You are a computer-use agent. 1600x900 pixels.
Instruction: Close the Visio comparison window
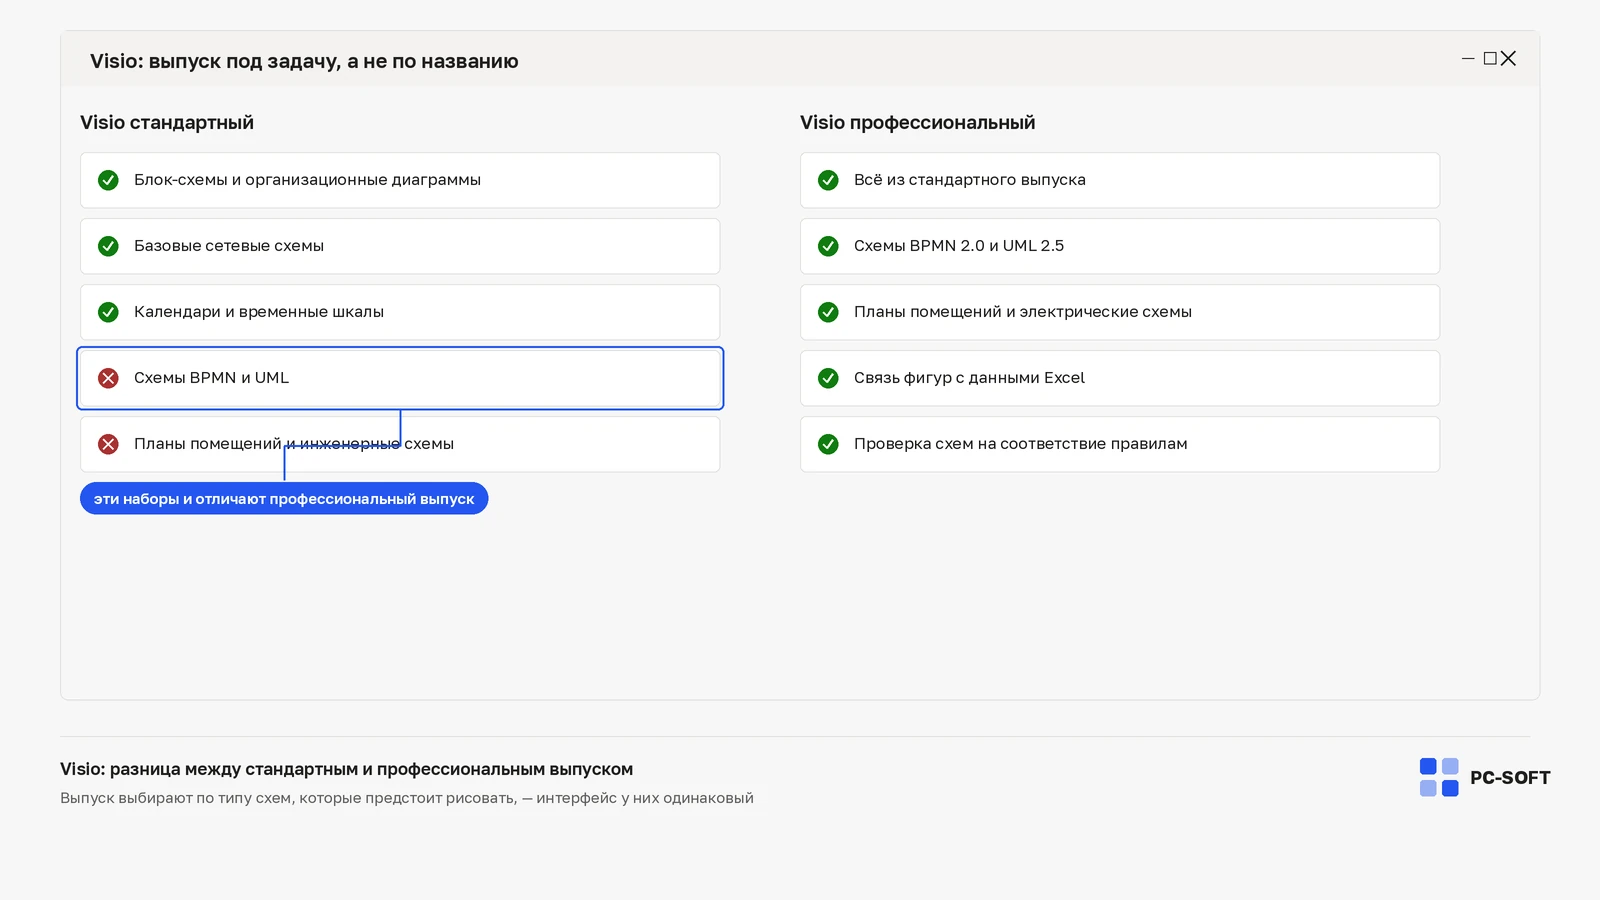1508,59
